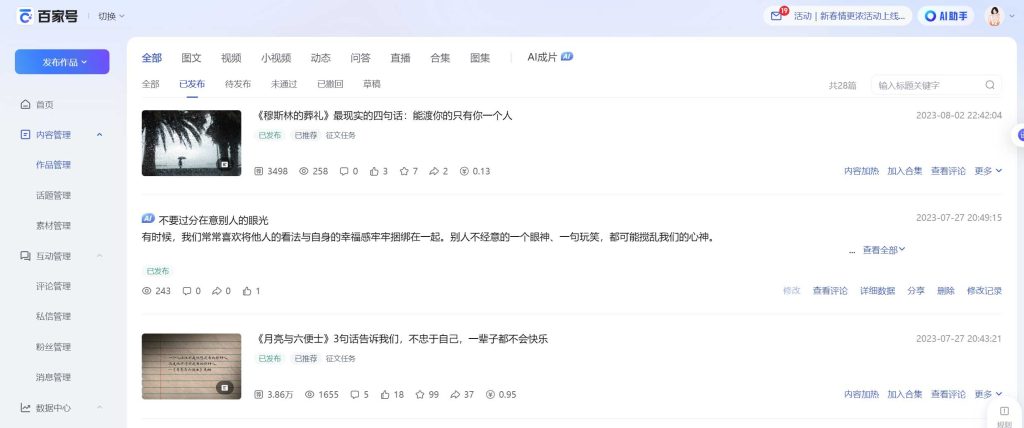Click 查看评论 on the 月亮与六便士 article
This screenshot has width=1024, height=428.
(948, 395)
